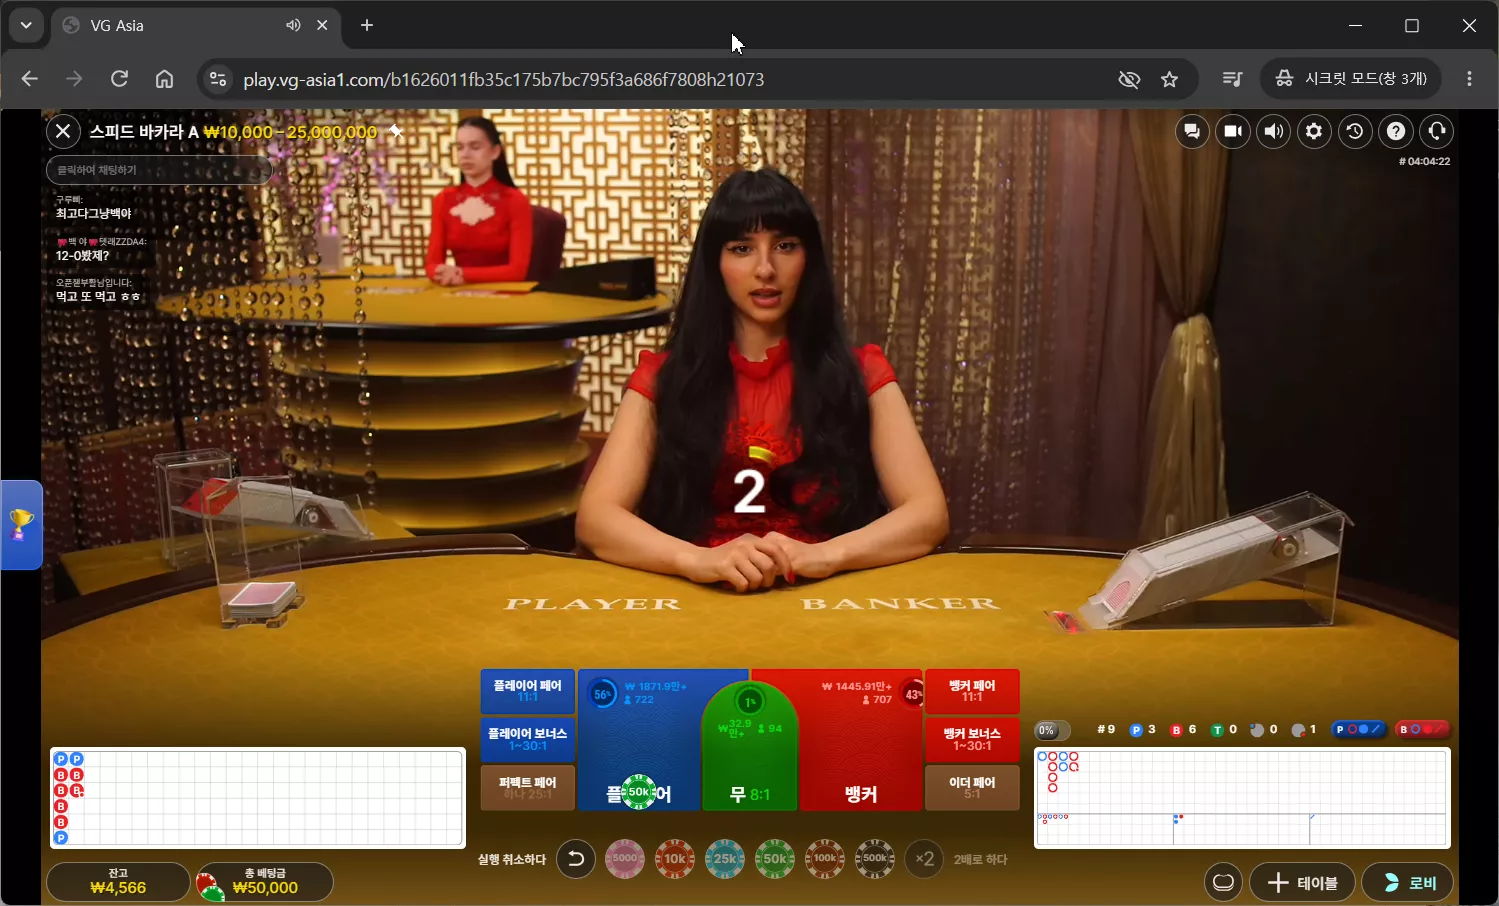Open the + 테이블 button

point(1302,883)
